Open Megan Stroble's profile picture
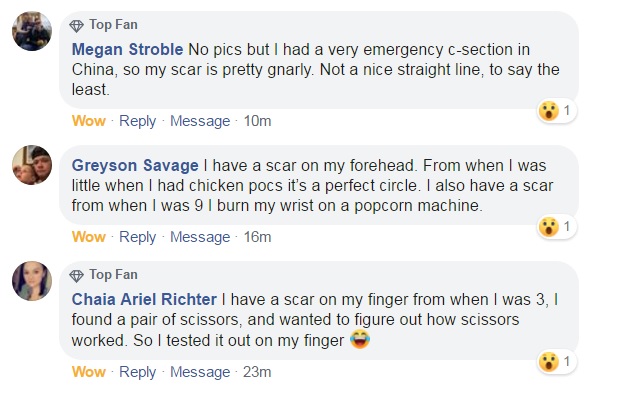The height and width of the screenshot is (393, 619). tap(32, 31)
